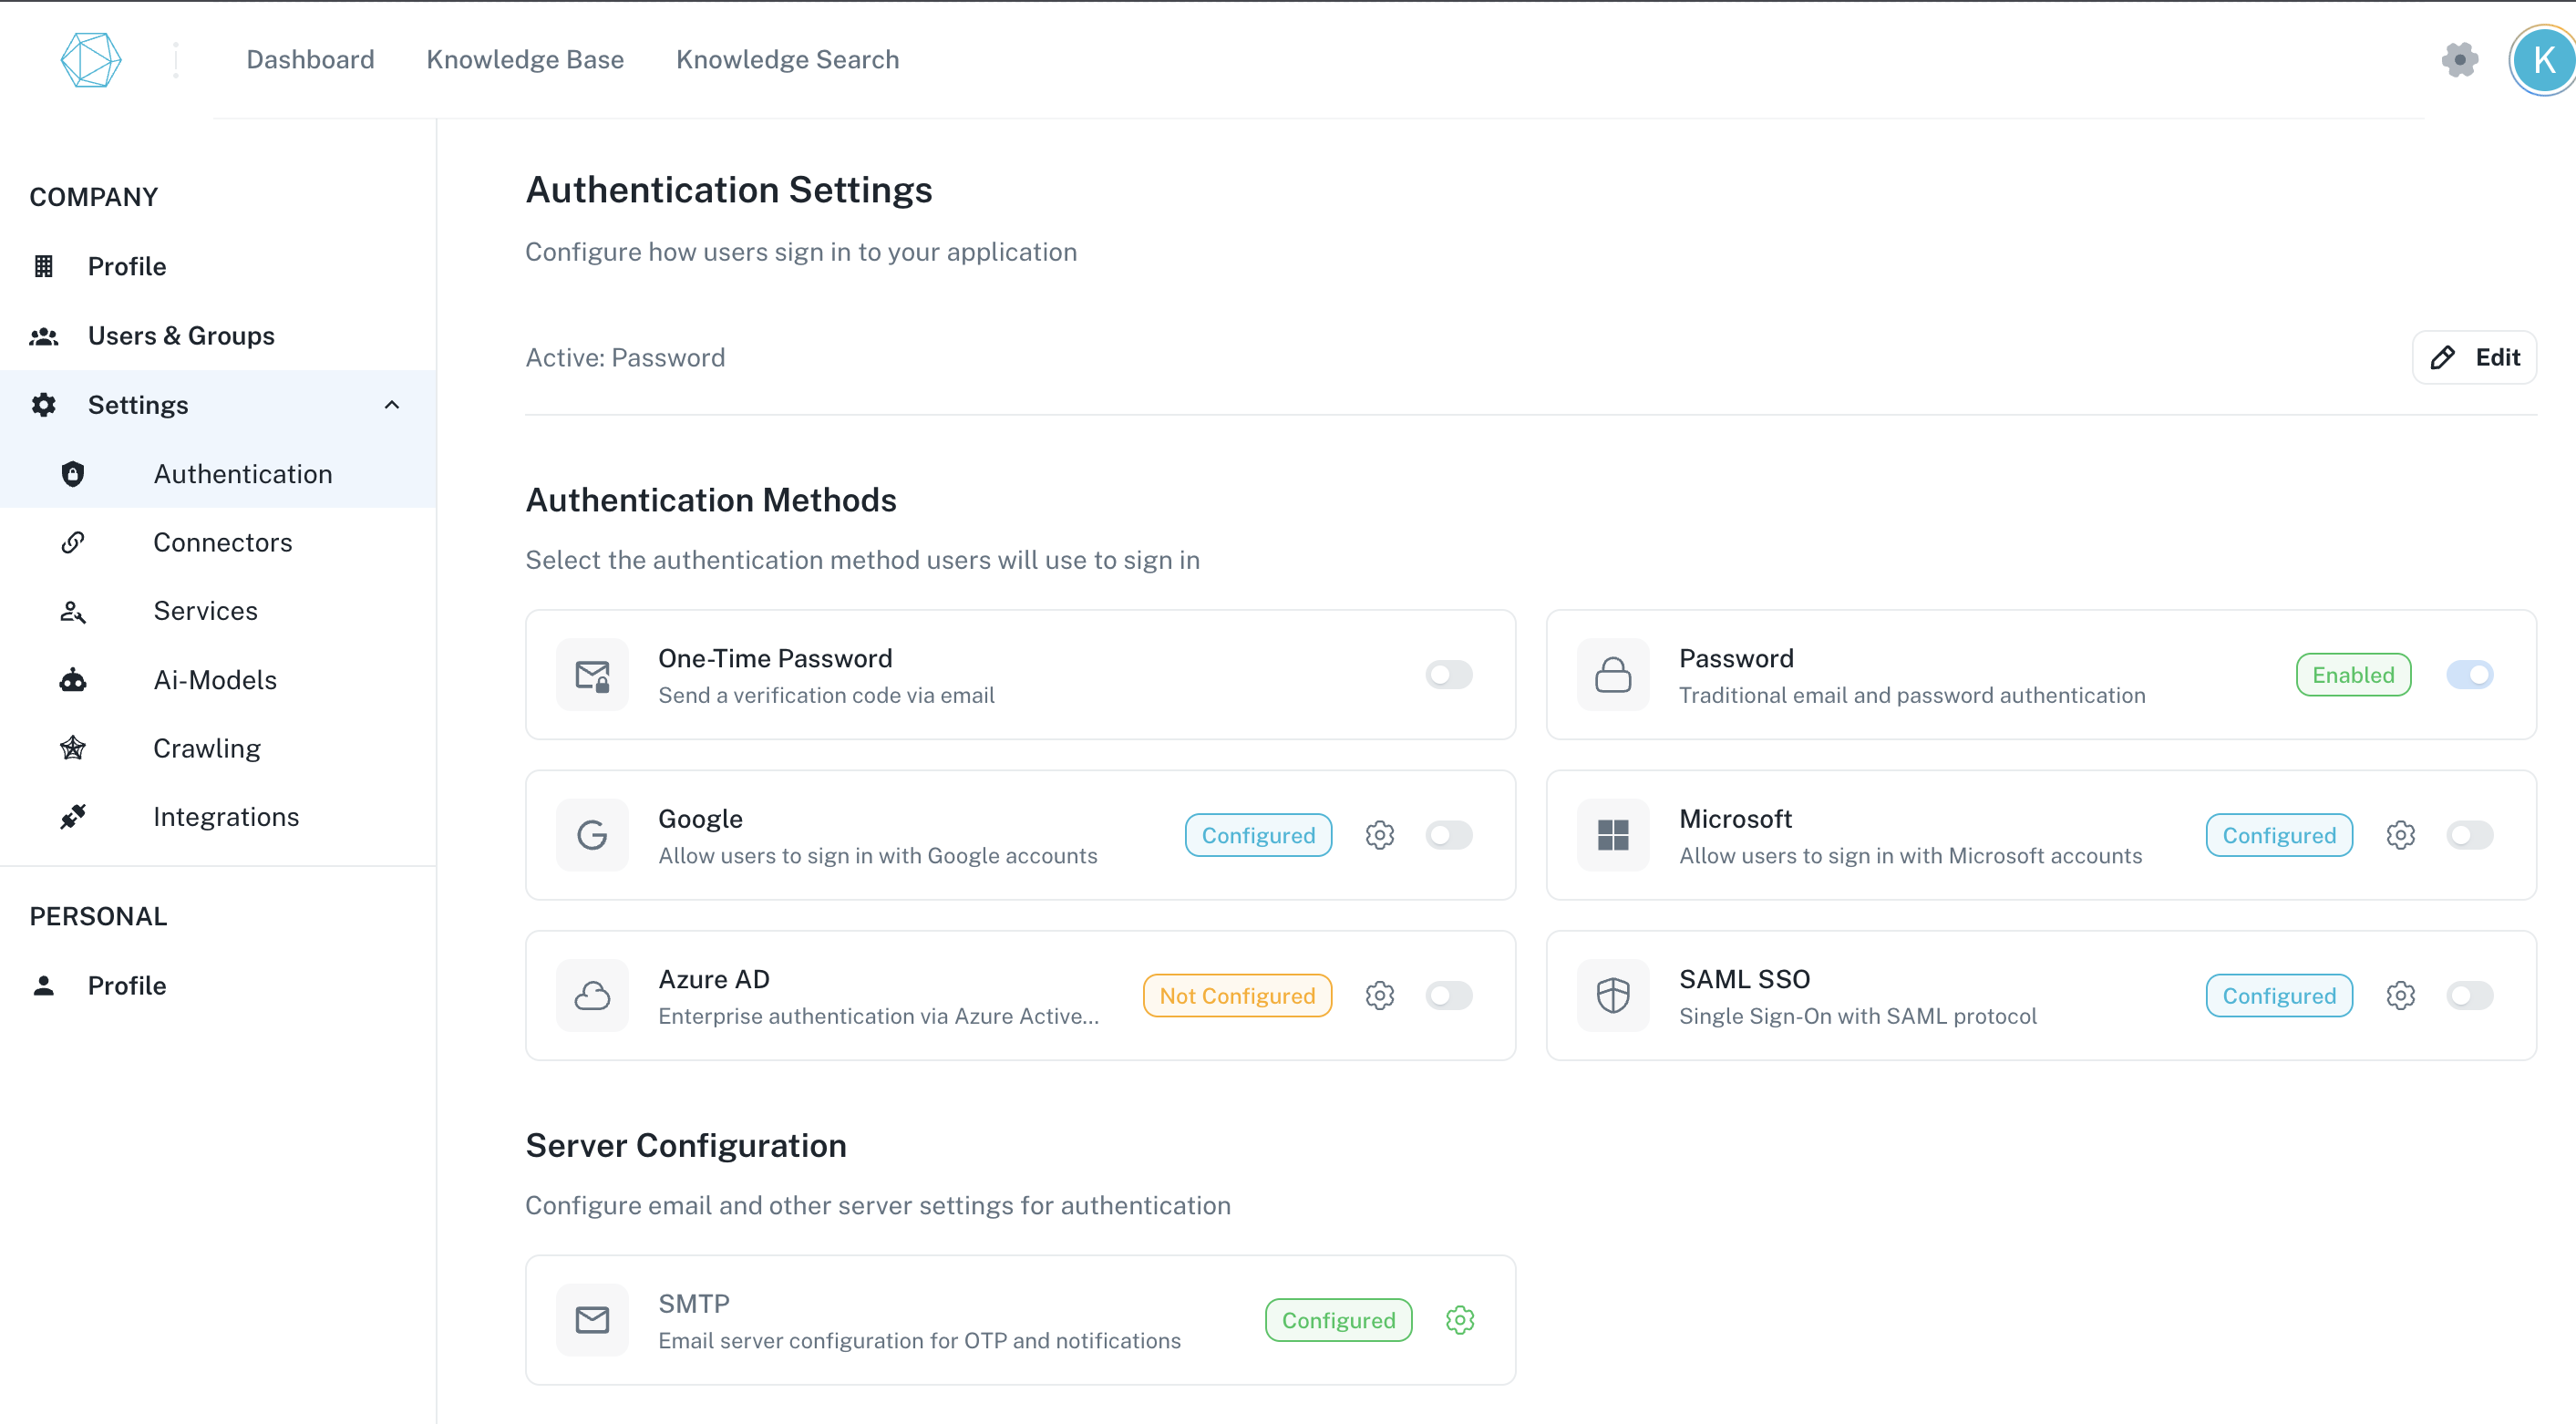
Task: Open the Google settings gear icon
Action: pos(1380,835)
